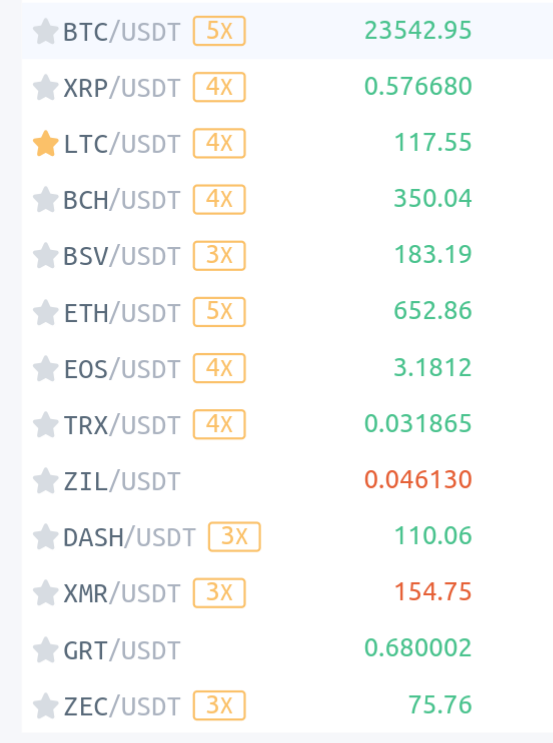The width and height of the screenshot is (553, 743).
Task: Click the ETH/USDT star icon
Action: point(45,312)
